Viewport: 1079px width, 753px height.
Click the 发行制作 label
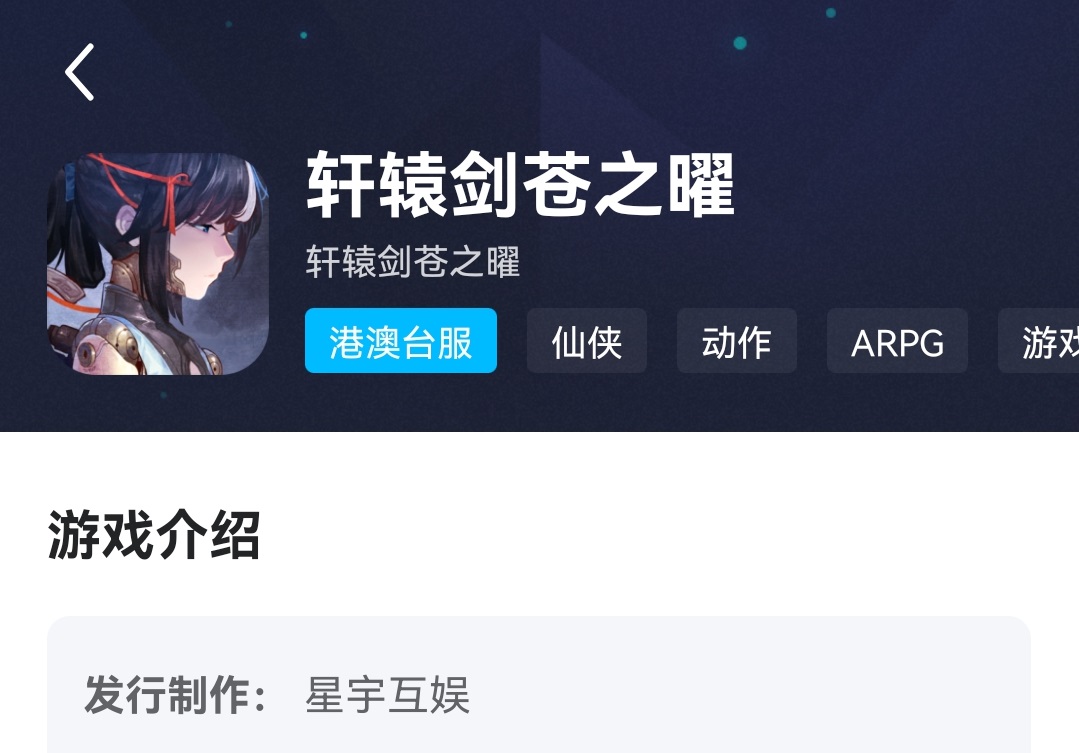pos(175,694)
